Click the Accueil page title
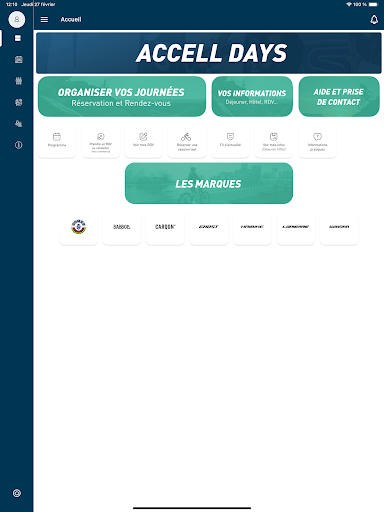The height and width of the screenshot is (512, 384). [x=71, y=19]
